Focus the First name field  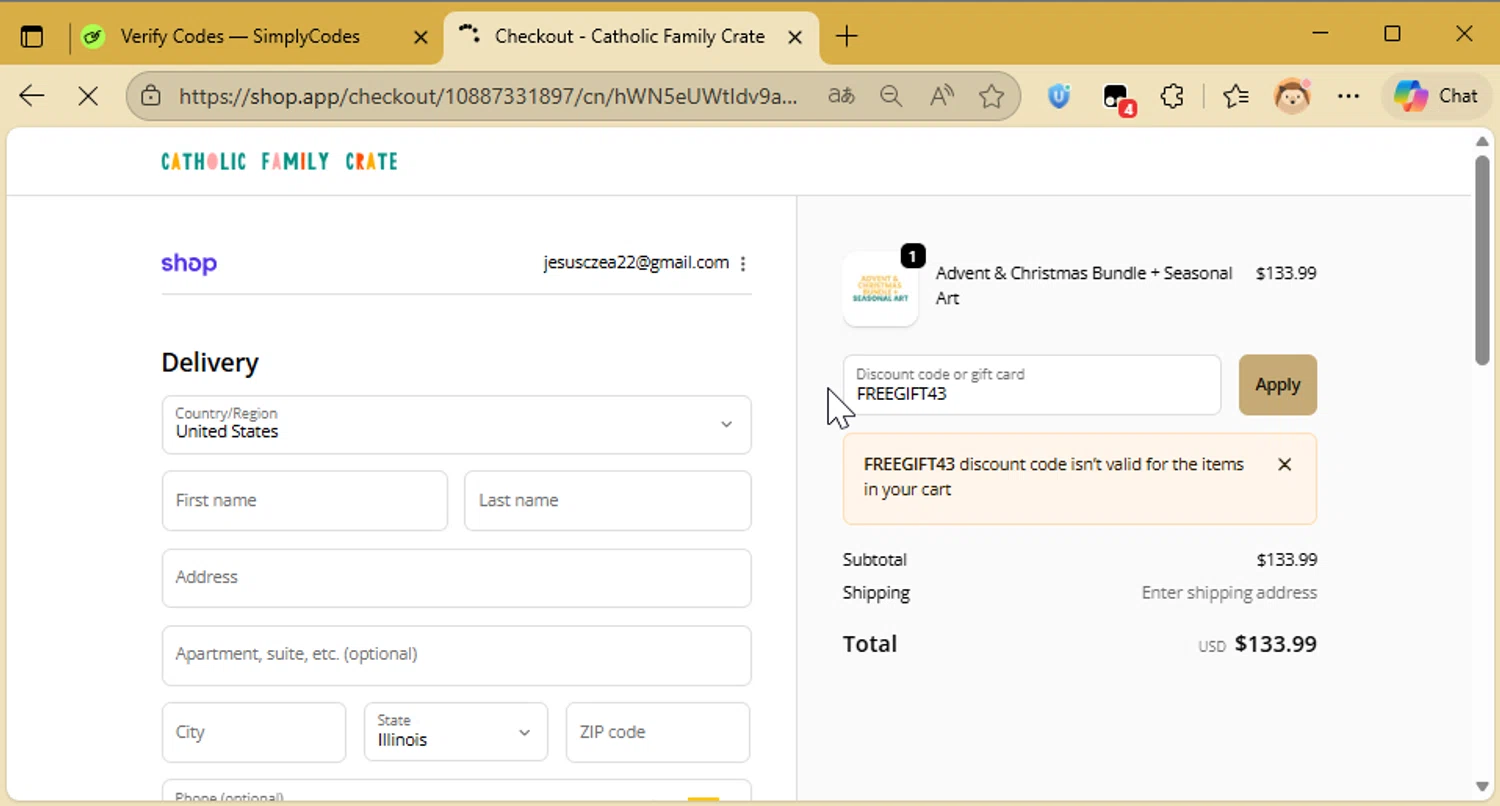(305, 500)
